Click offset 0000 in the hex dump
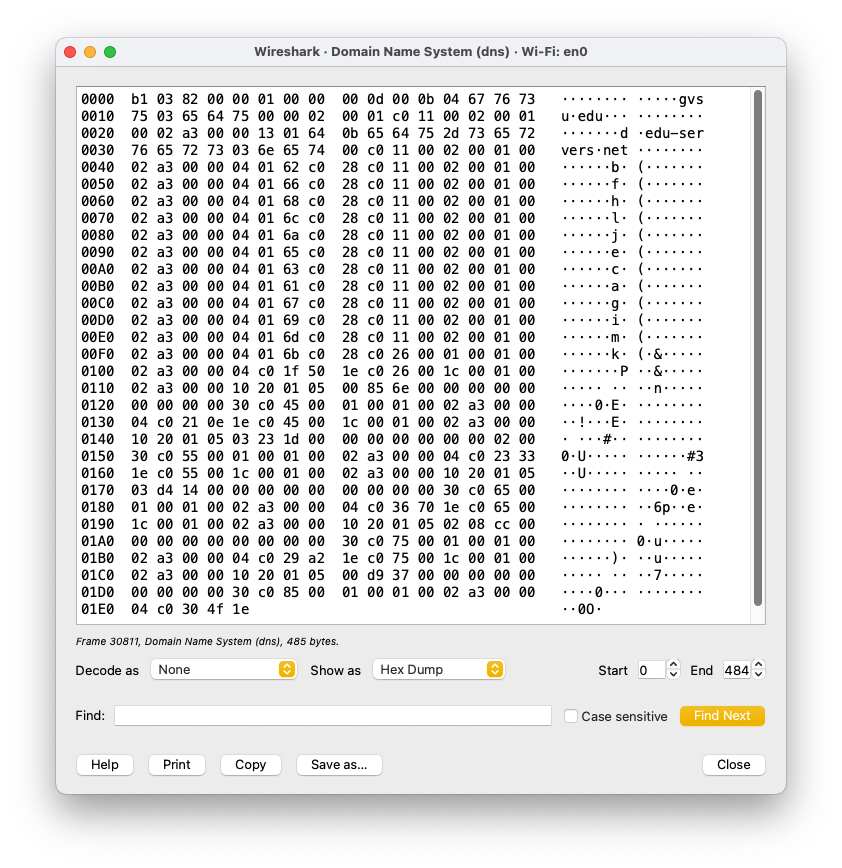Viewport: 842px width, 868px height. (98, 100)
